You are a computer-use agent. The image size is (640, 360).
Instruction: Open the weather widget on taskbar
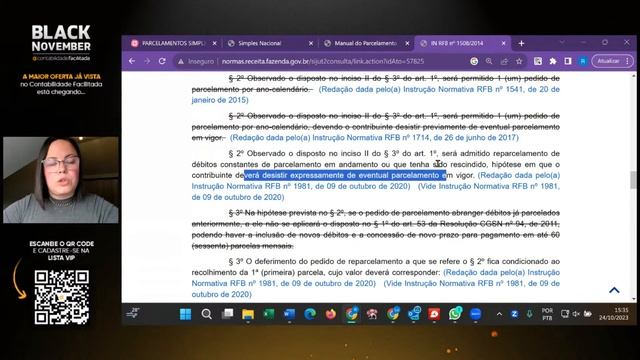click(133, 313)
